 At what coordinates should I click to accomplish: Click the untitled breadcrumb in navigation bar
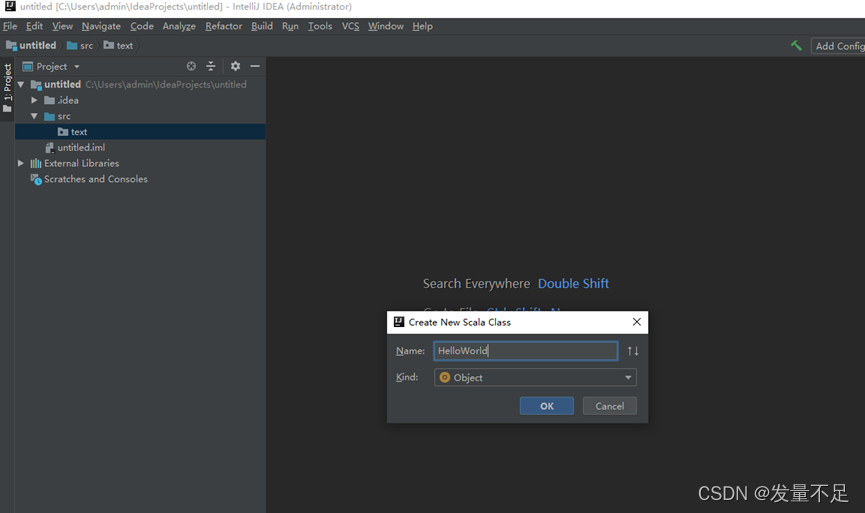pos(31,46)
